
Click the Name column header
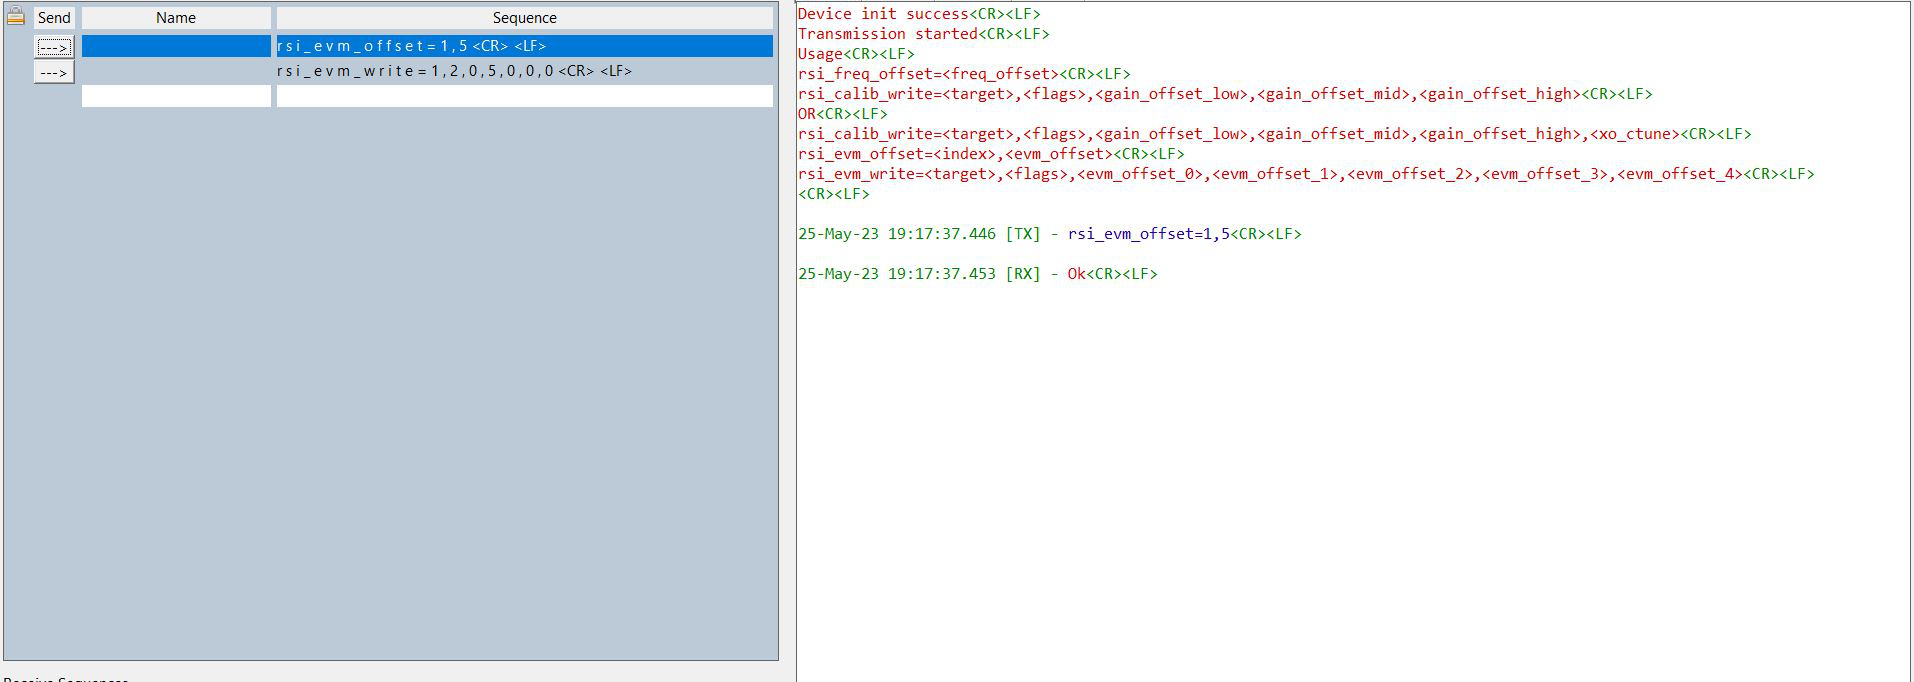point(176,18)
